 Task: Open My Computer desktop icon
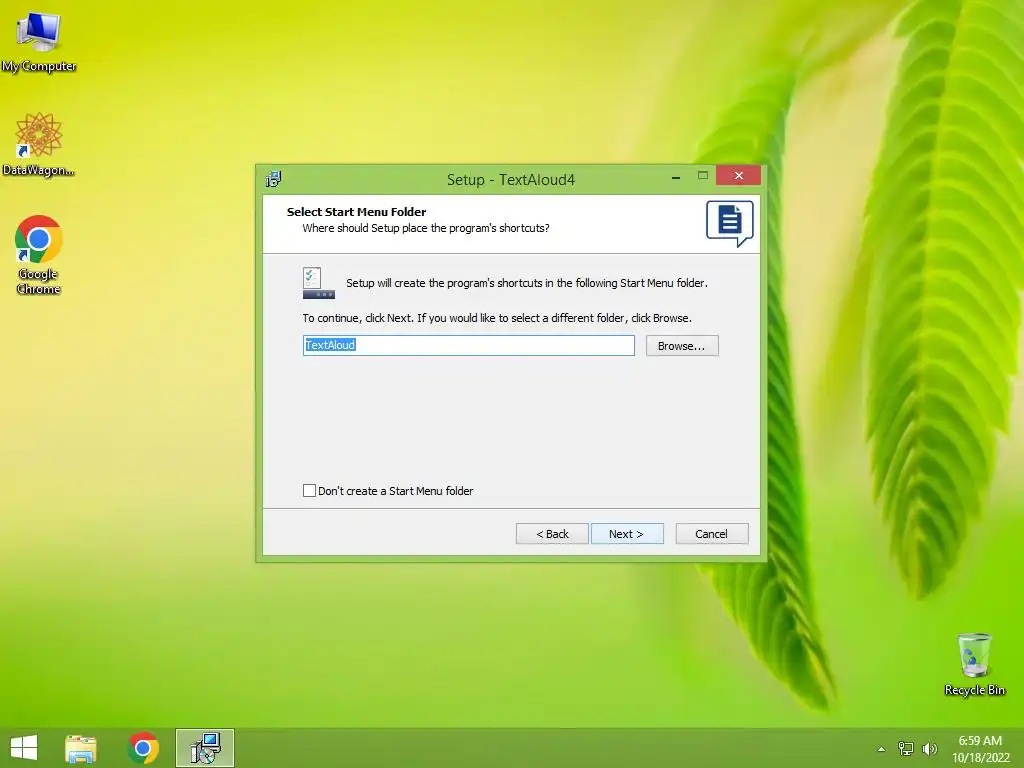tap(39, 40)
